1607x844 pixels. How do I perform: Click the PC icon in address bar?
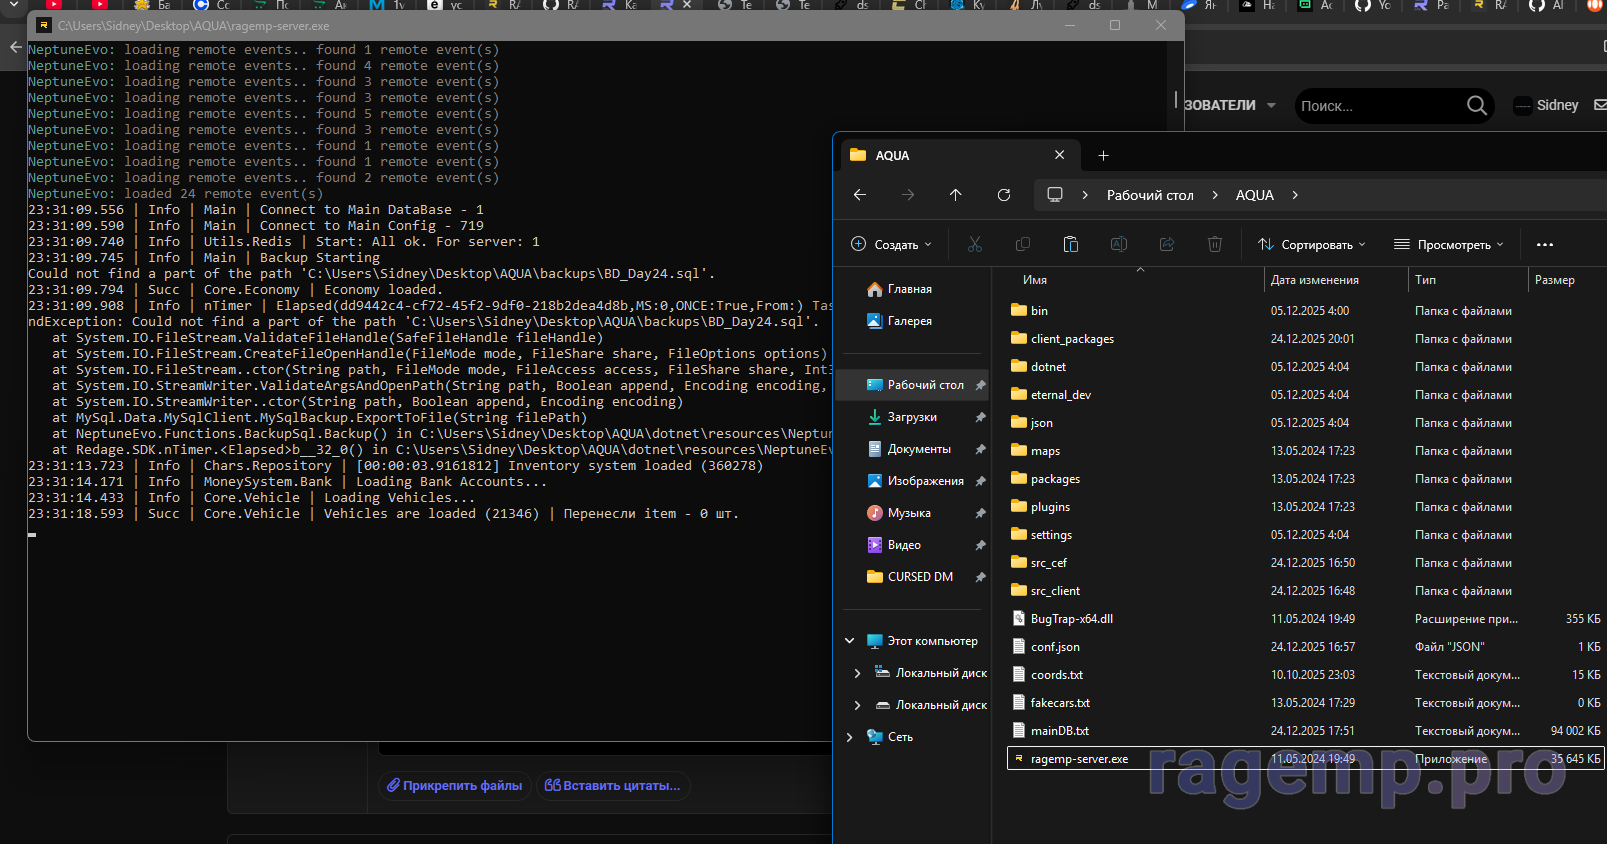pos(1054,195)
